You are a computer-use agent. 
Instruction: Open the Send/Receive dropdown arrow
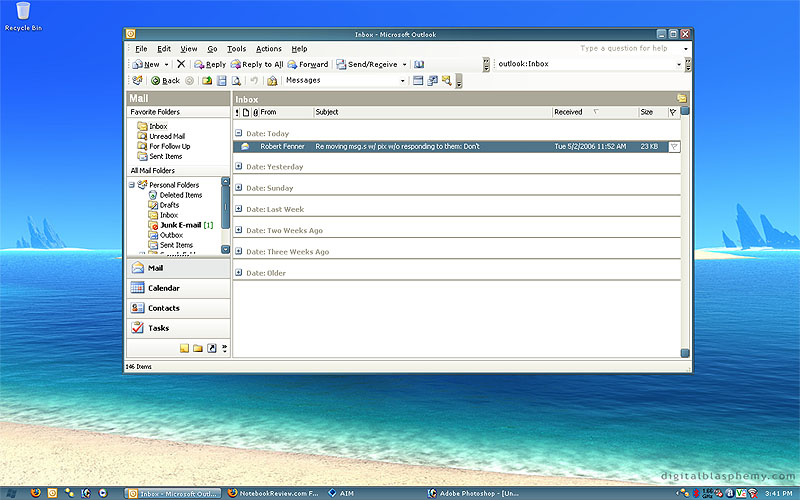point(404,64)
